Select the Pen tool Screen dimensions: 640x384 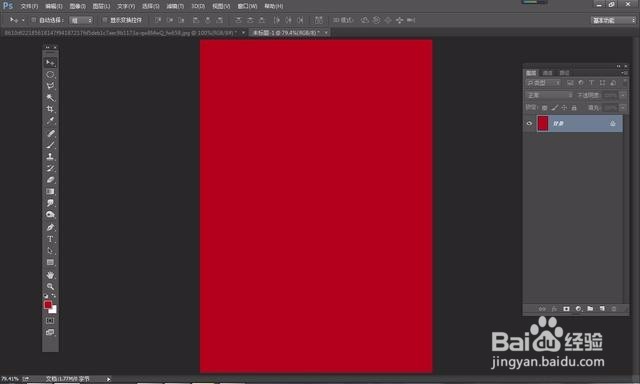[50, 227]
